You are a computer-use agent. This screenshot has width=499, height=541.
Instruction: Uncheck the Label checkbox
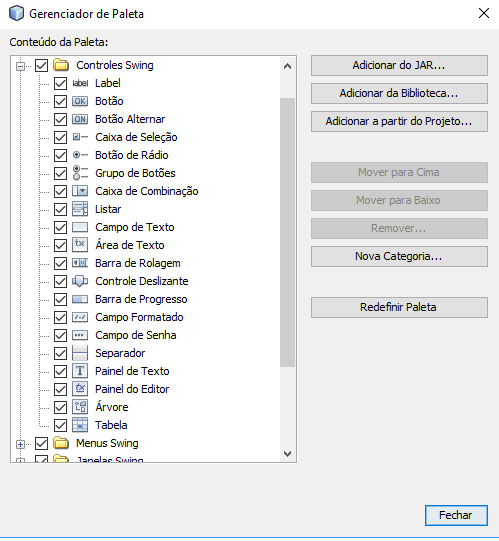(x=60, y=83)
